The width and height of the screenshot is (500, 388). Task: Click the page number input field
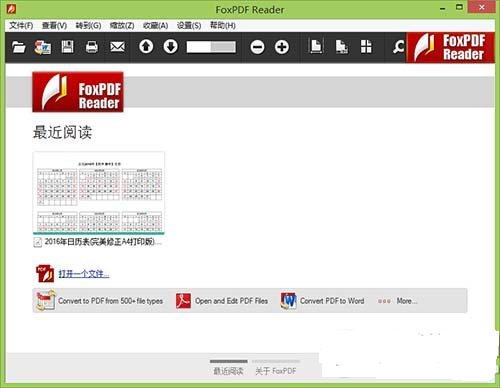[211, 47]
